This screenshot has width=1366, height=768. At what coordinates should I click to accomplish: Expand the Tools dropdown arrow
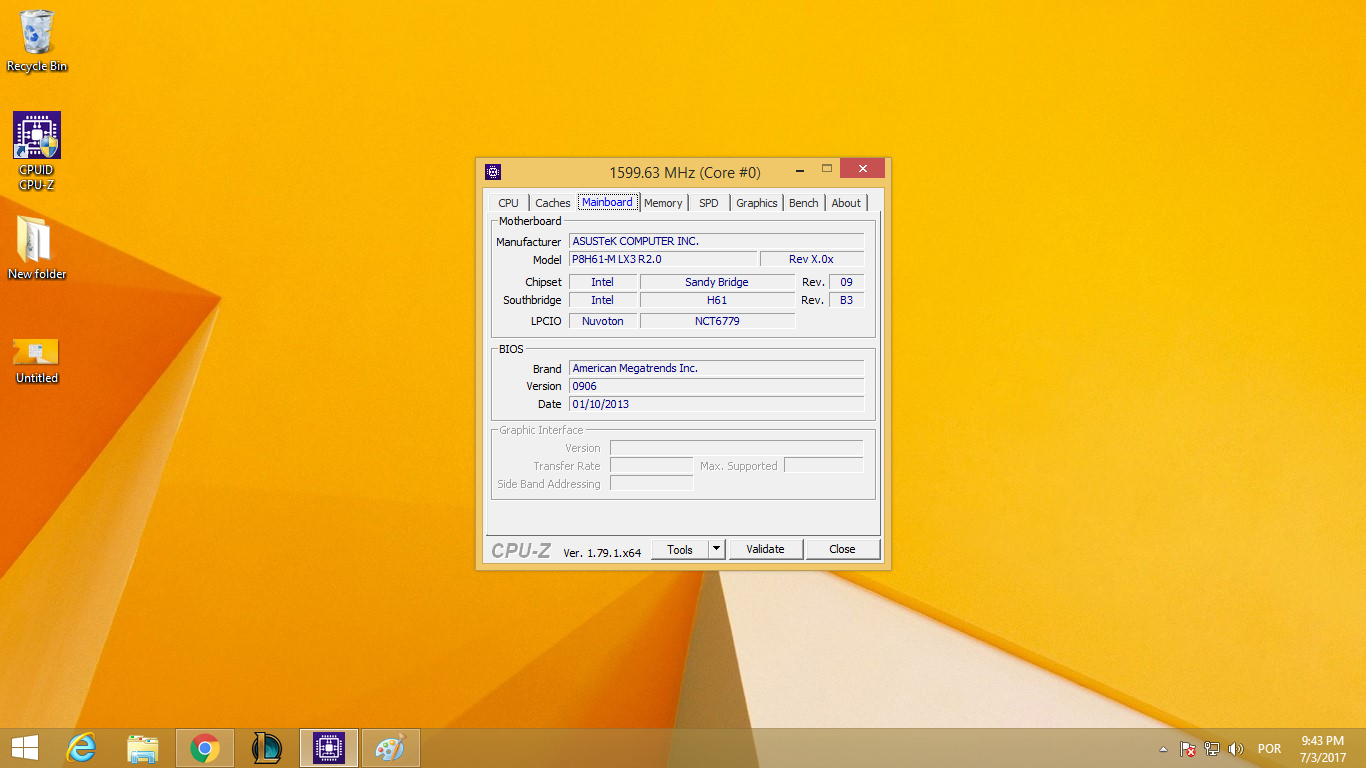click(716, 549)
